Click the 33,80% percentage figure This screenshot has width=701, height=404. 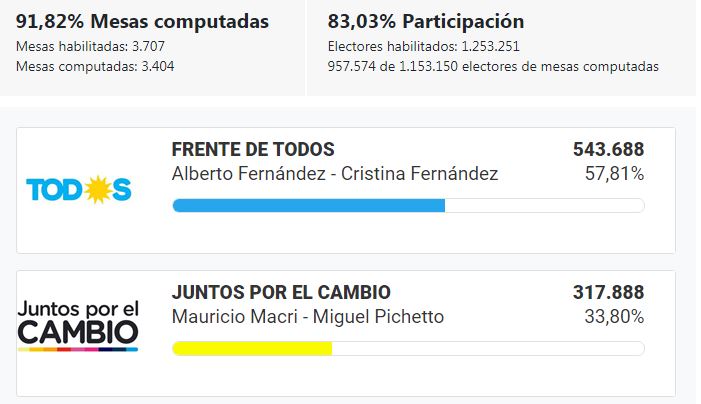(x=614, y=317)
